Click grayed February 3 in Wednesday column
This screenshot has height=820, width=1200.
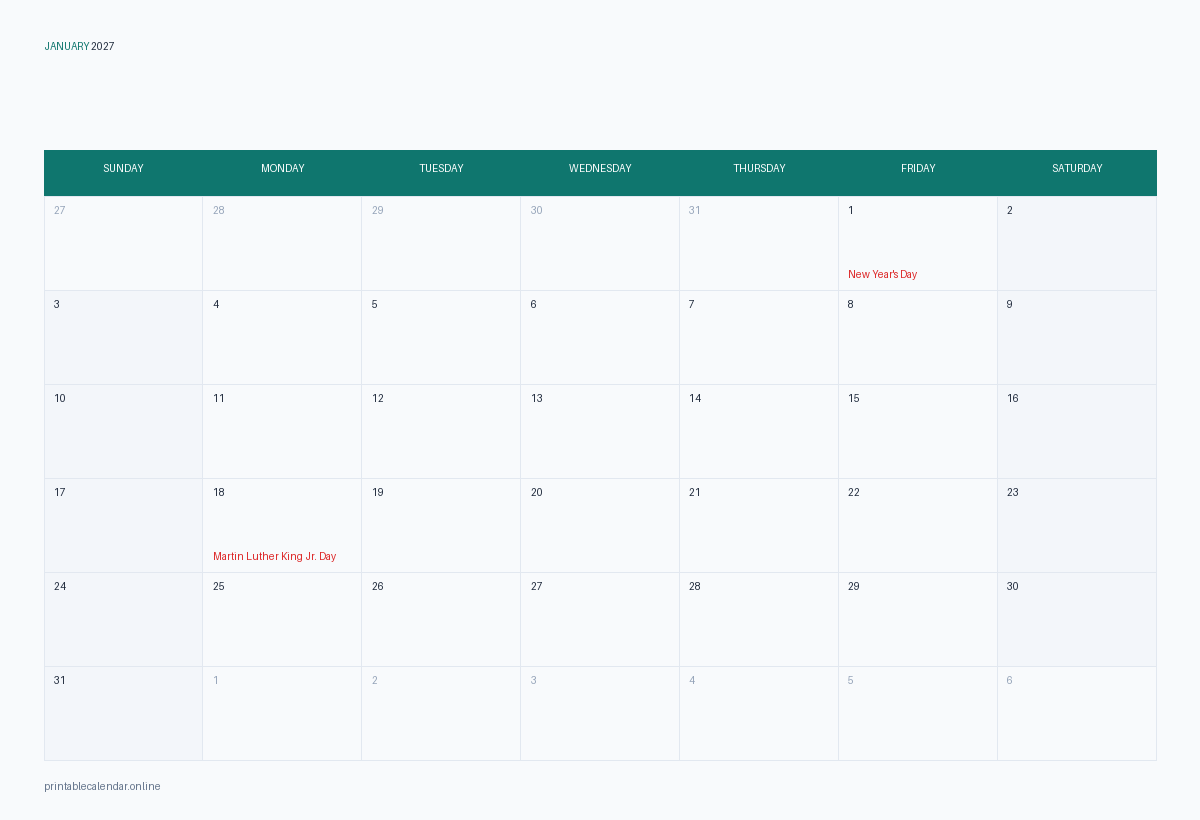[x=534, y=681]
